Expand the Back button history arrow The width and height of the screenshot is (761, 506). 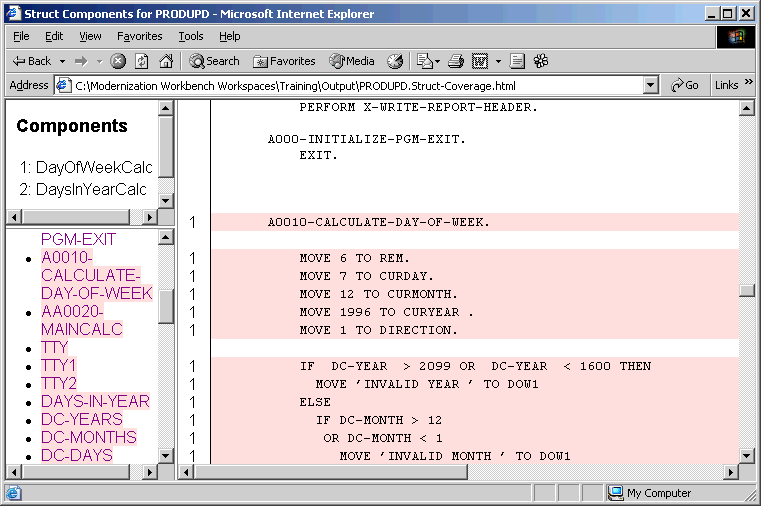coord(60,61)
